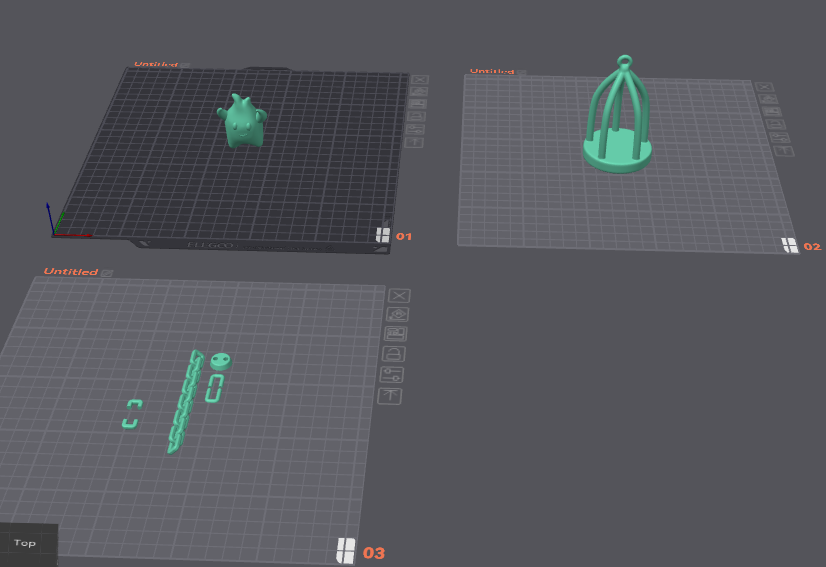Image resolution: width=826 pixels, height=567 pixels.
Task: Remove plate 03 using its X icon
Action: [x=399, y=296]
